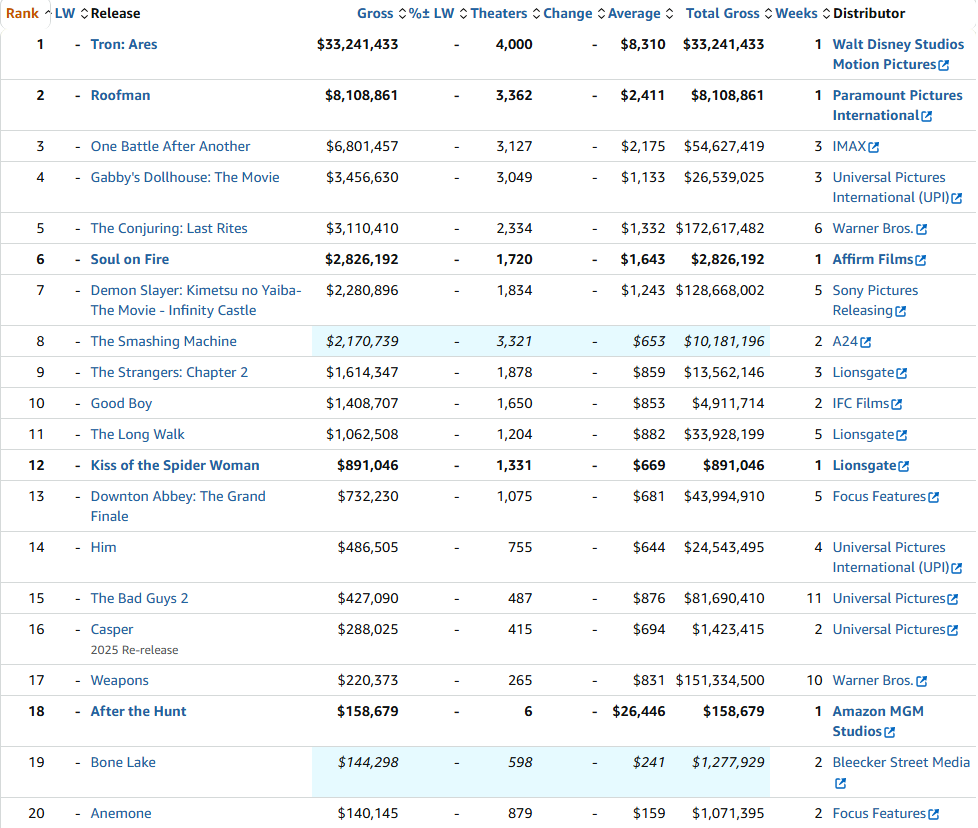This screenshot has height=828, width=978.
Task: Click highlighted gross cell for The Smashing Machine
Action: click(362, 342)
